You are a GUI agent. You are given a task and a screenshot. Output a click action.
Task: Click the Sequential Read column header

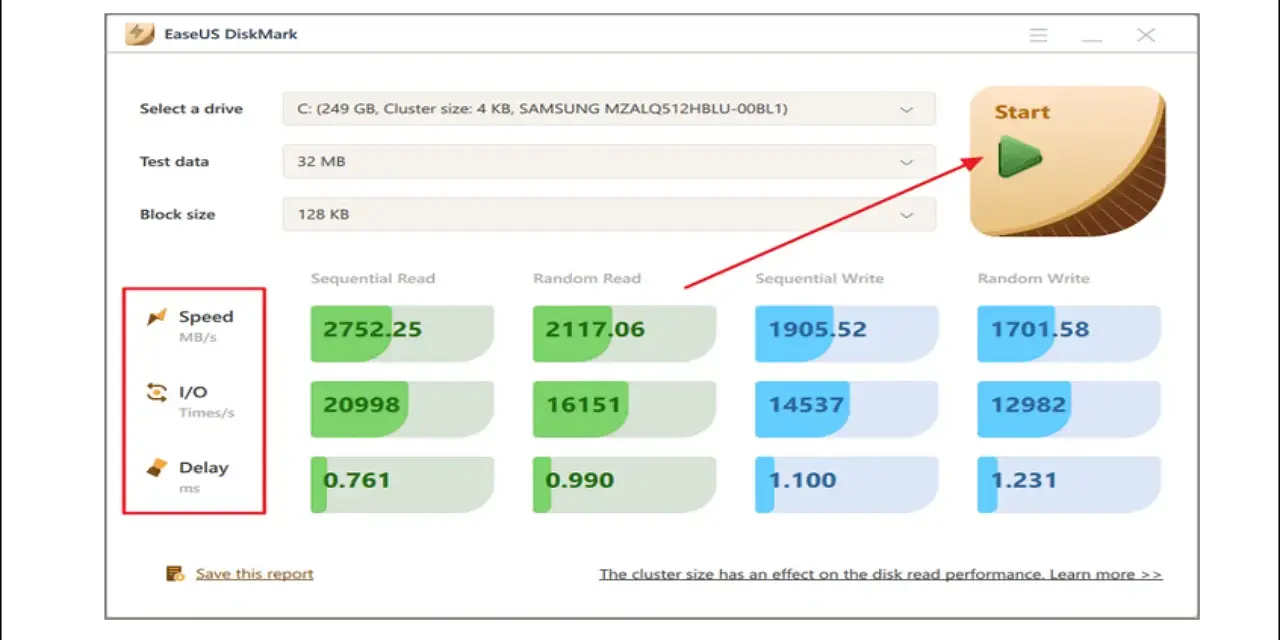click(373, 278)
